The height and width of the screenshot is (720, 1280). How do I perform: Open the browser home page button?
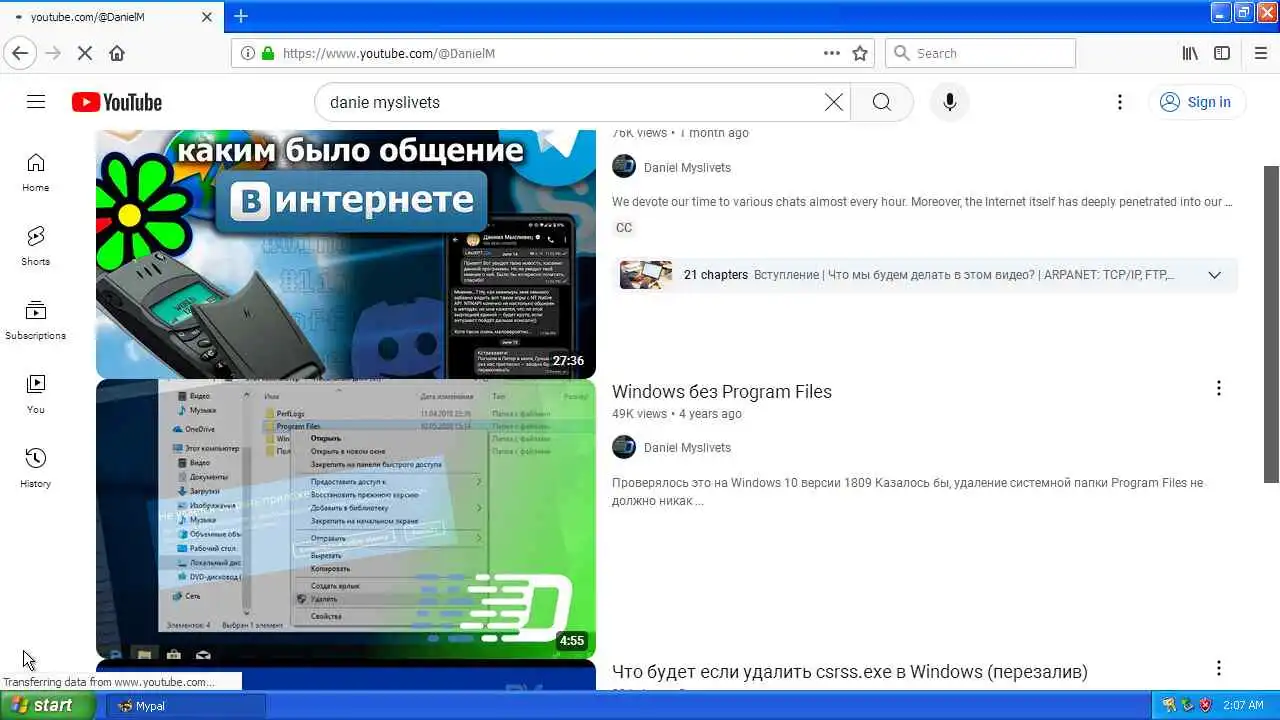point(117,53)
